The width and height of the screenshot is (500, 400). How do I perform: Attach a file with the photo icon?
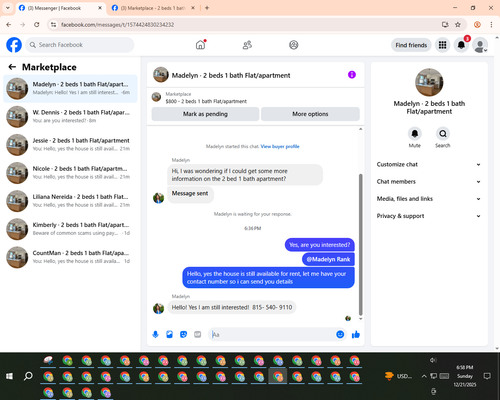tap(169, 334)
